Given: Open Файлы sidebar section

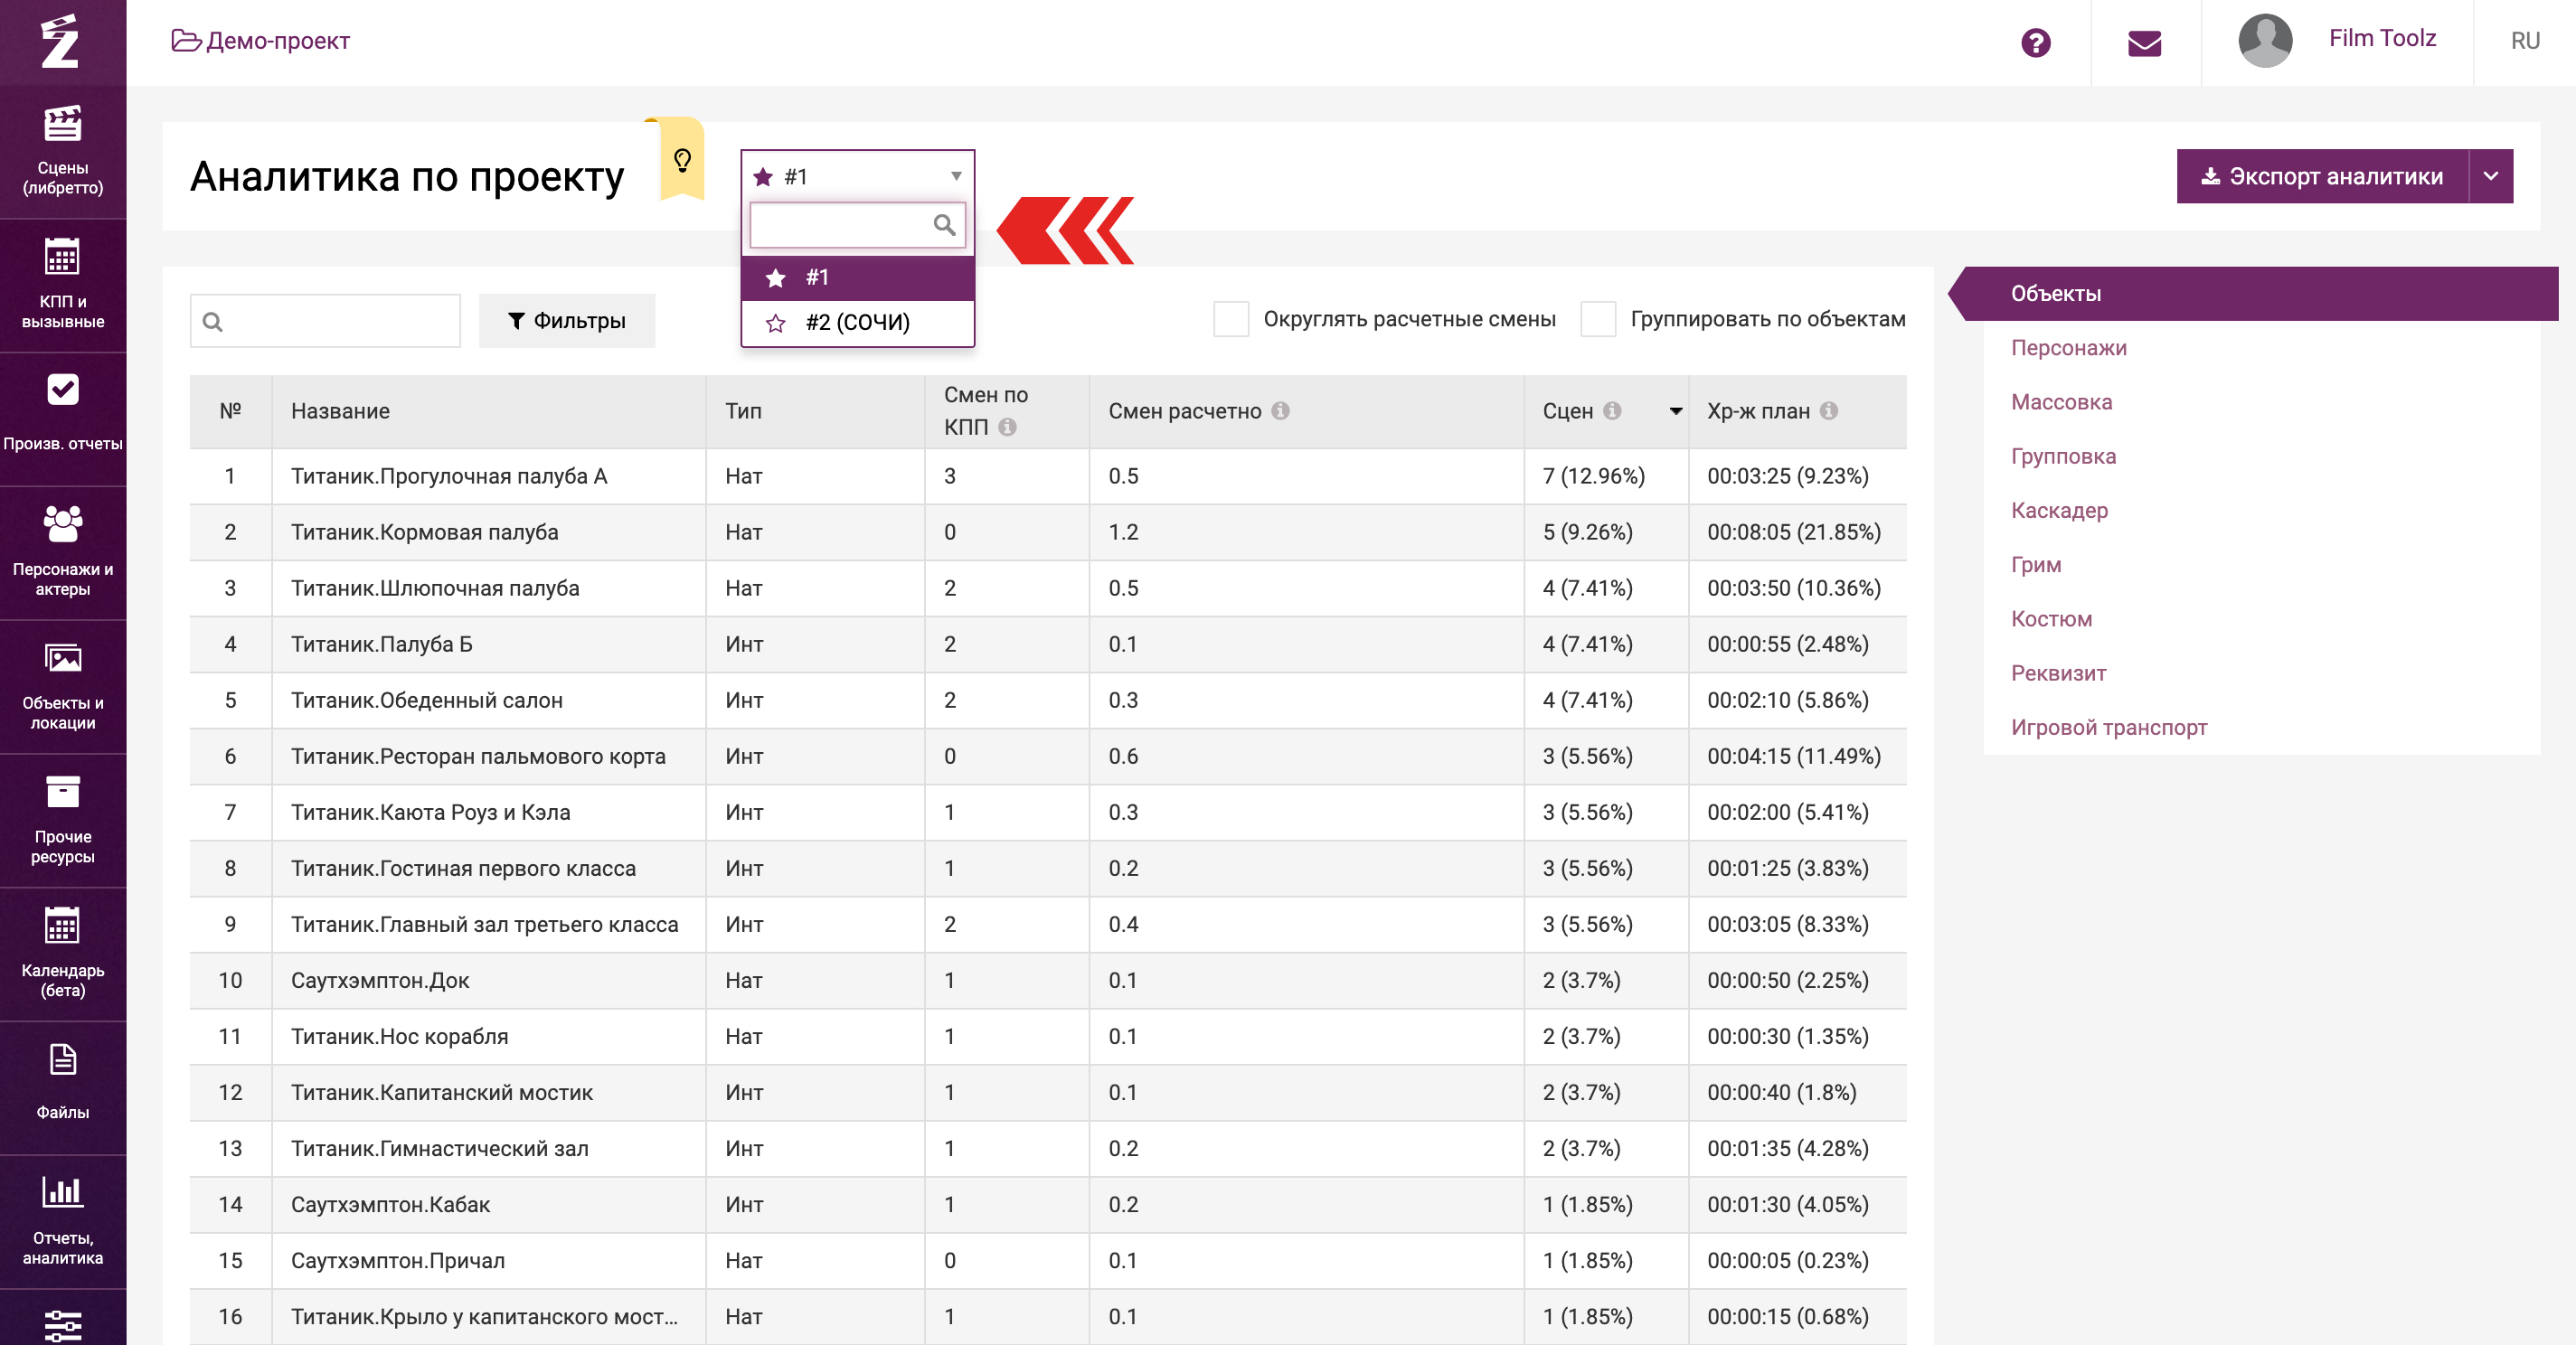Looking at the screenshot, I should [63, 1088].
